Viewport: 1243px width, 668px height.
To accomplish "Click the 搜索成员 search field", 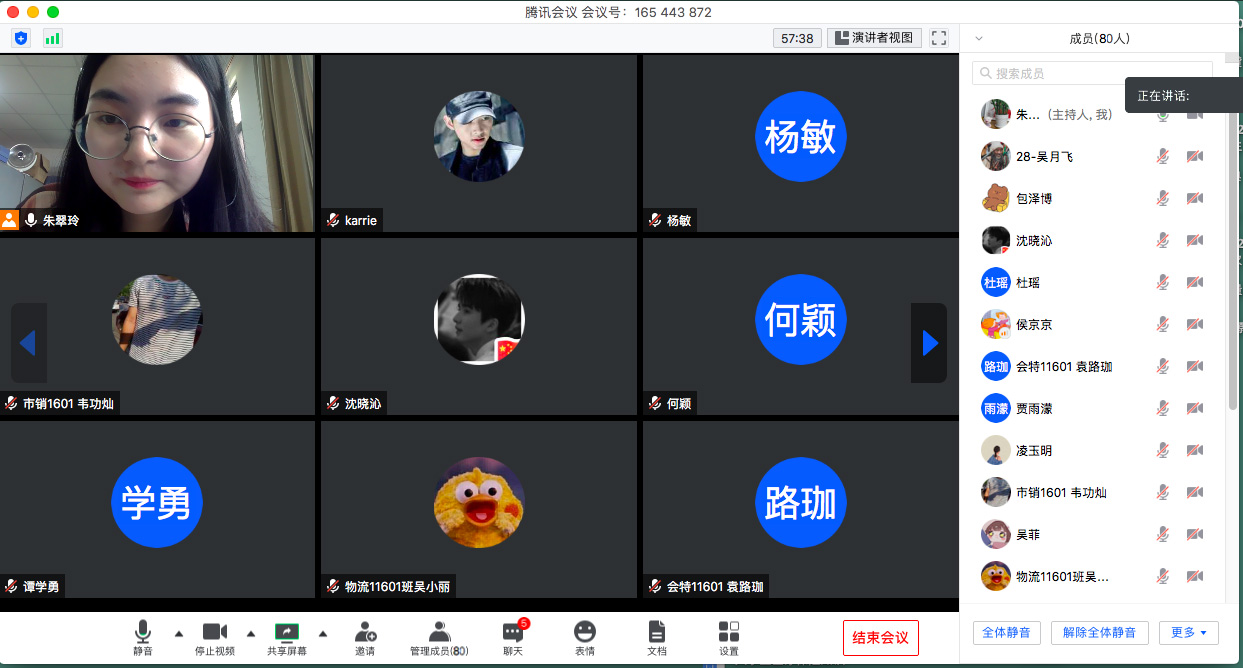I will tap(1092, 73).
